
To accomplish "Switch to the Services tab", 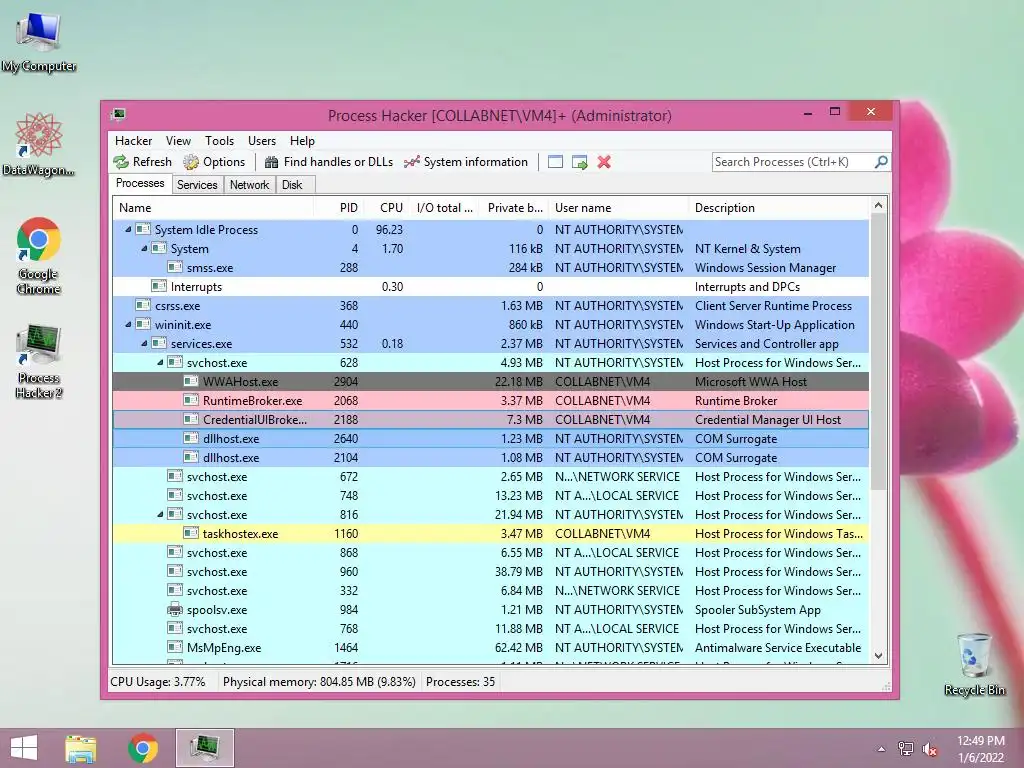I will pos(197,185).
